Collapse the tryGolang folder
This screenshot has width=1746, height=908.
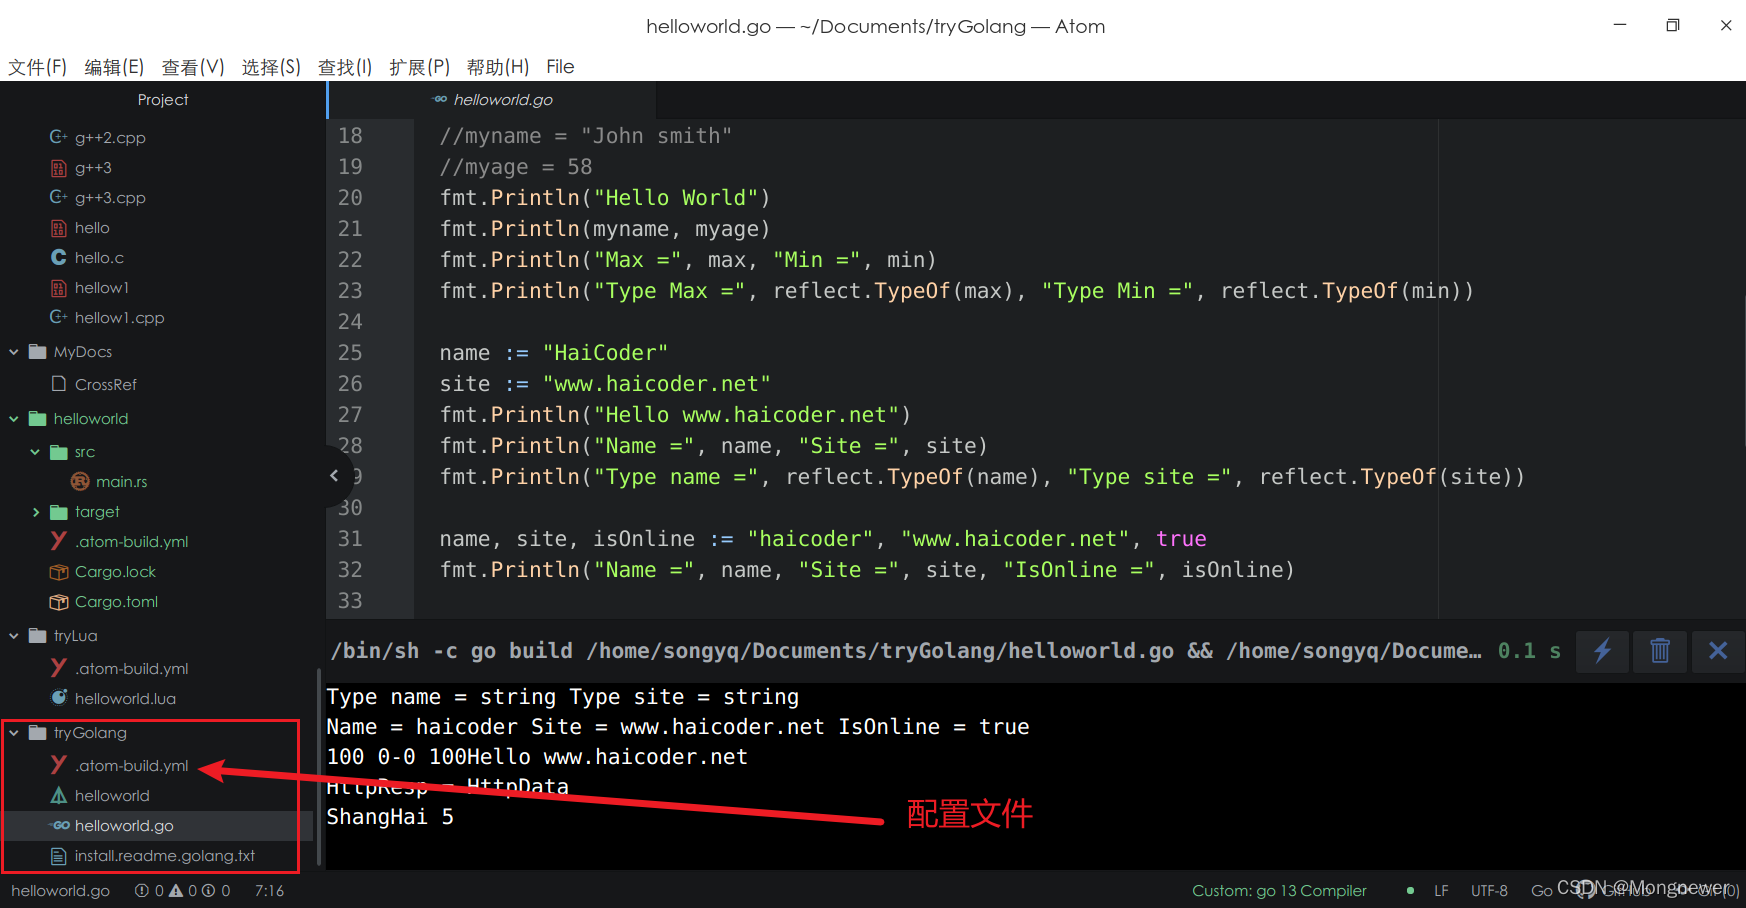(13, 732)
